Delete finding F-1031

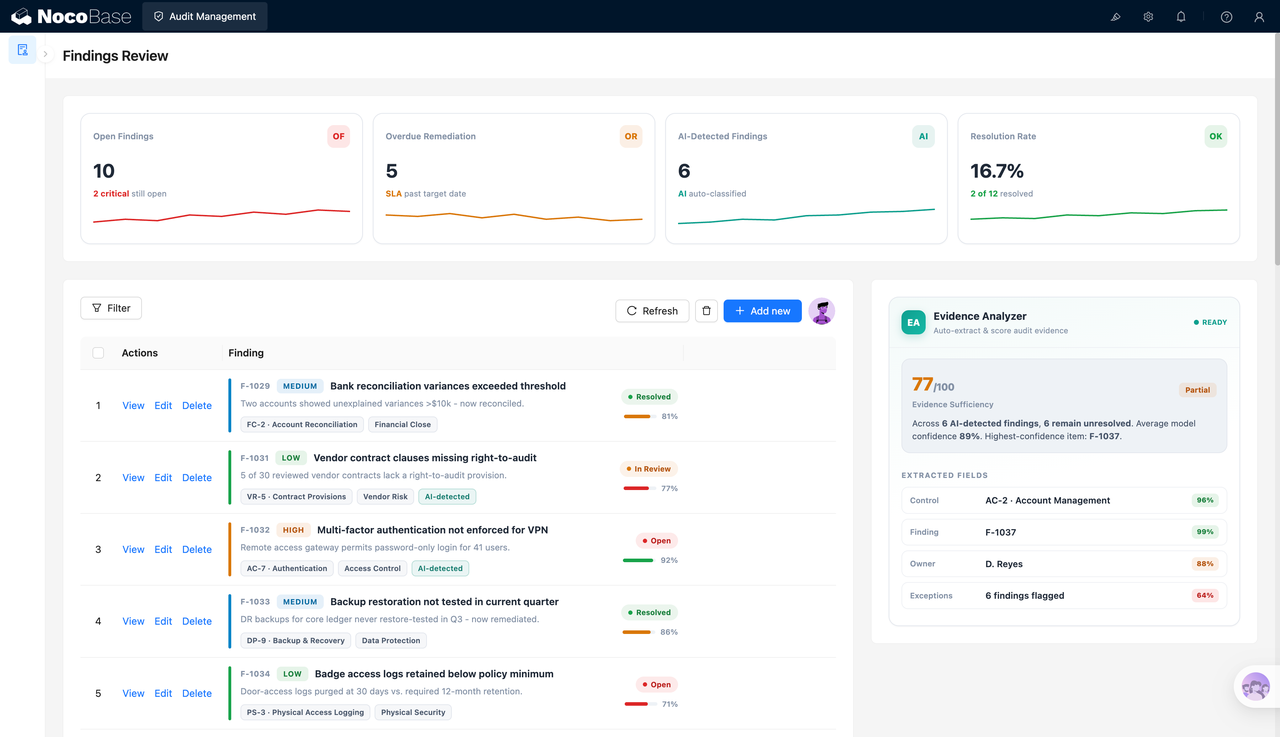pyautogui.click(x=197, y=478)
